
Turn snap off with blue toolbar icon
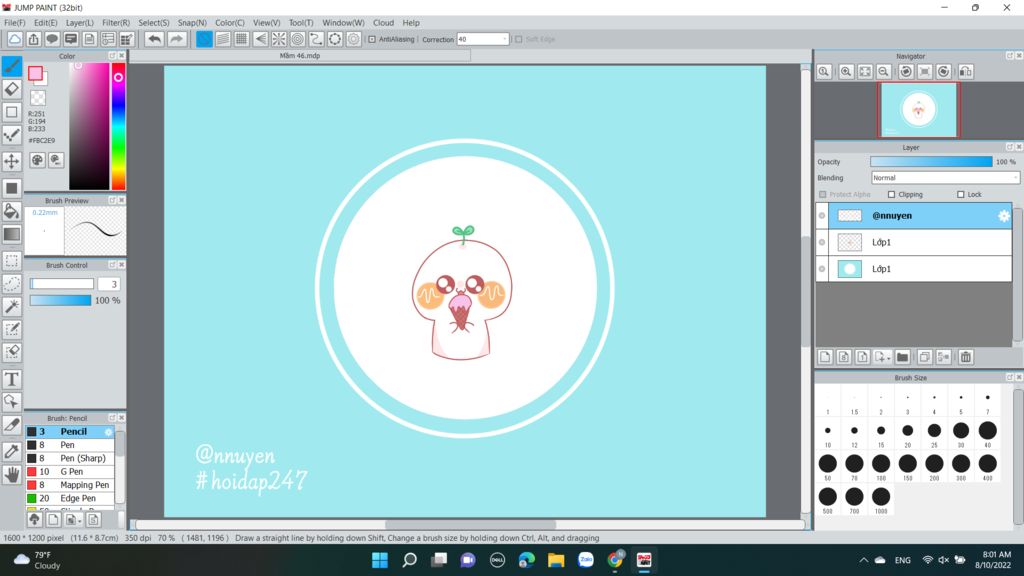pos(204,39)
